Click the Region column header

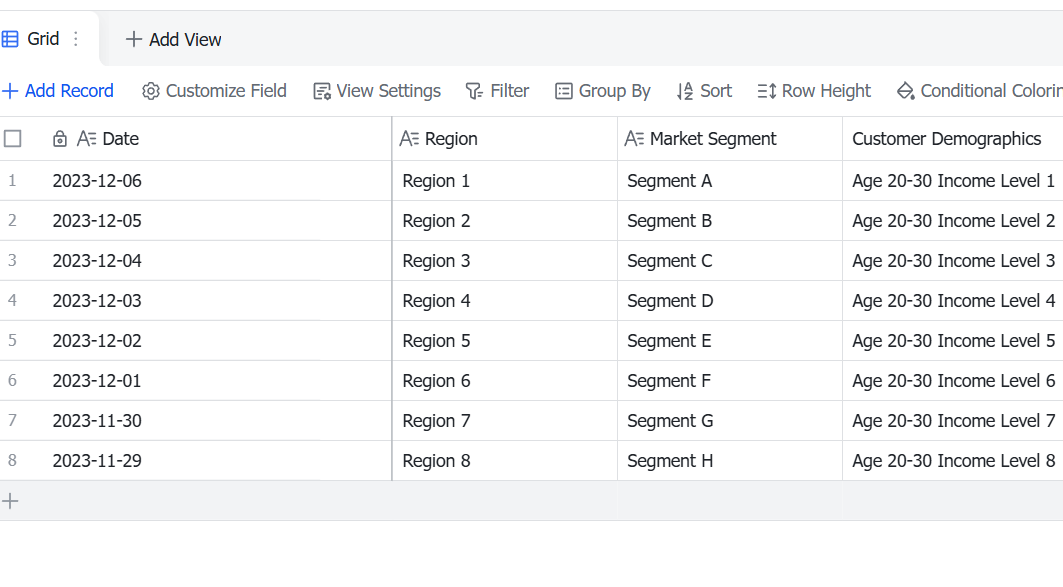504,139
